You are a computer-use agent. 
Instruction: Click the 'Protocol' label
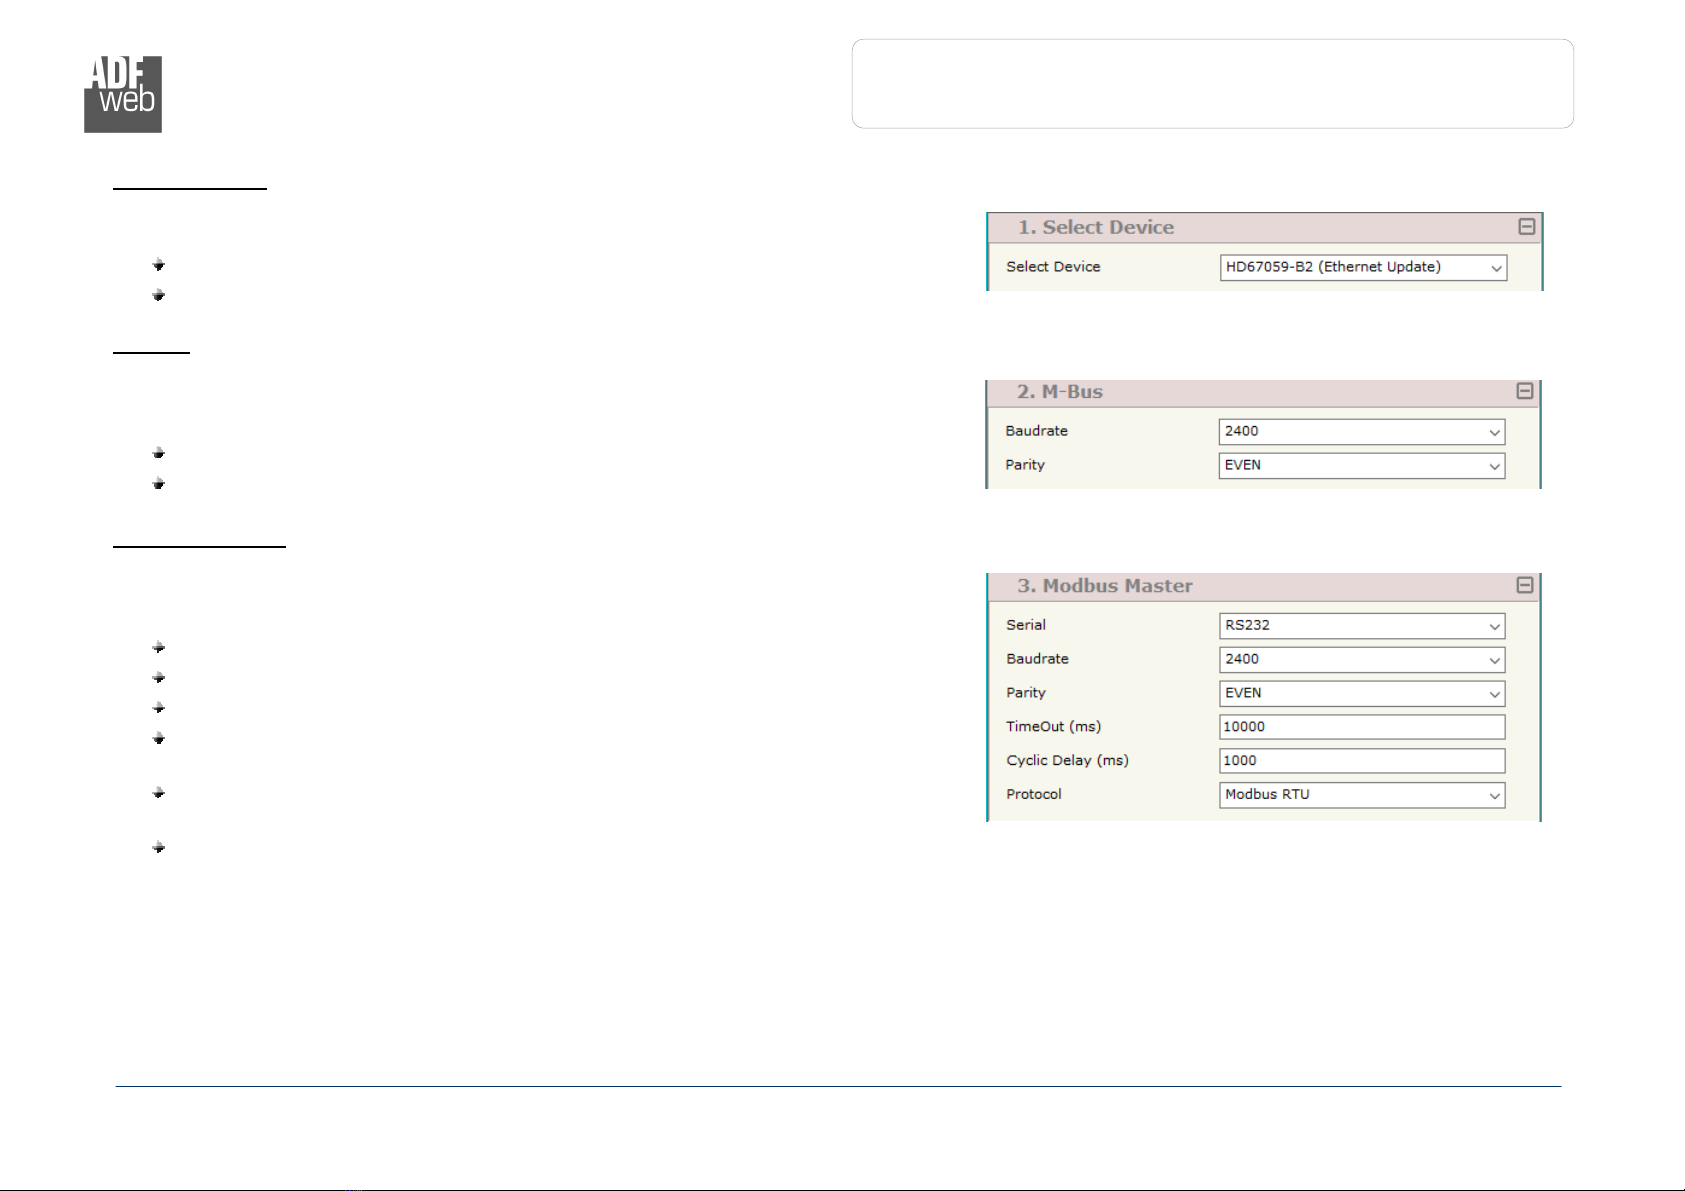1034,793
